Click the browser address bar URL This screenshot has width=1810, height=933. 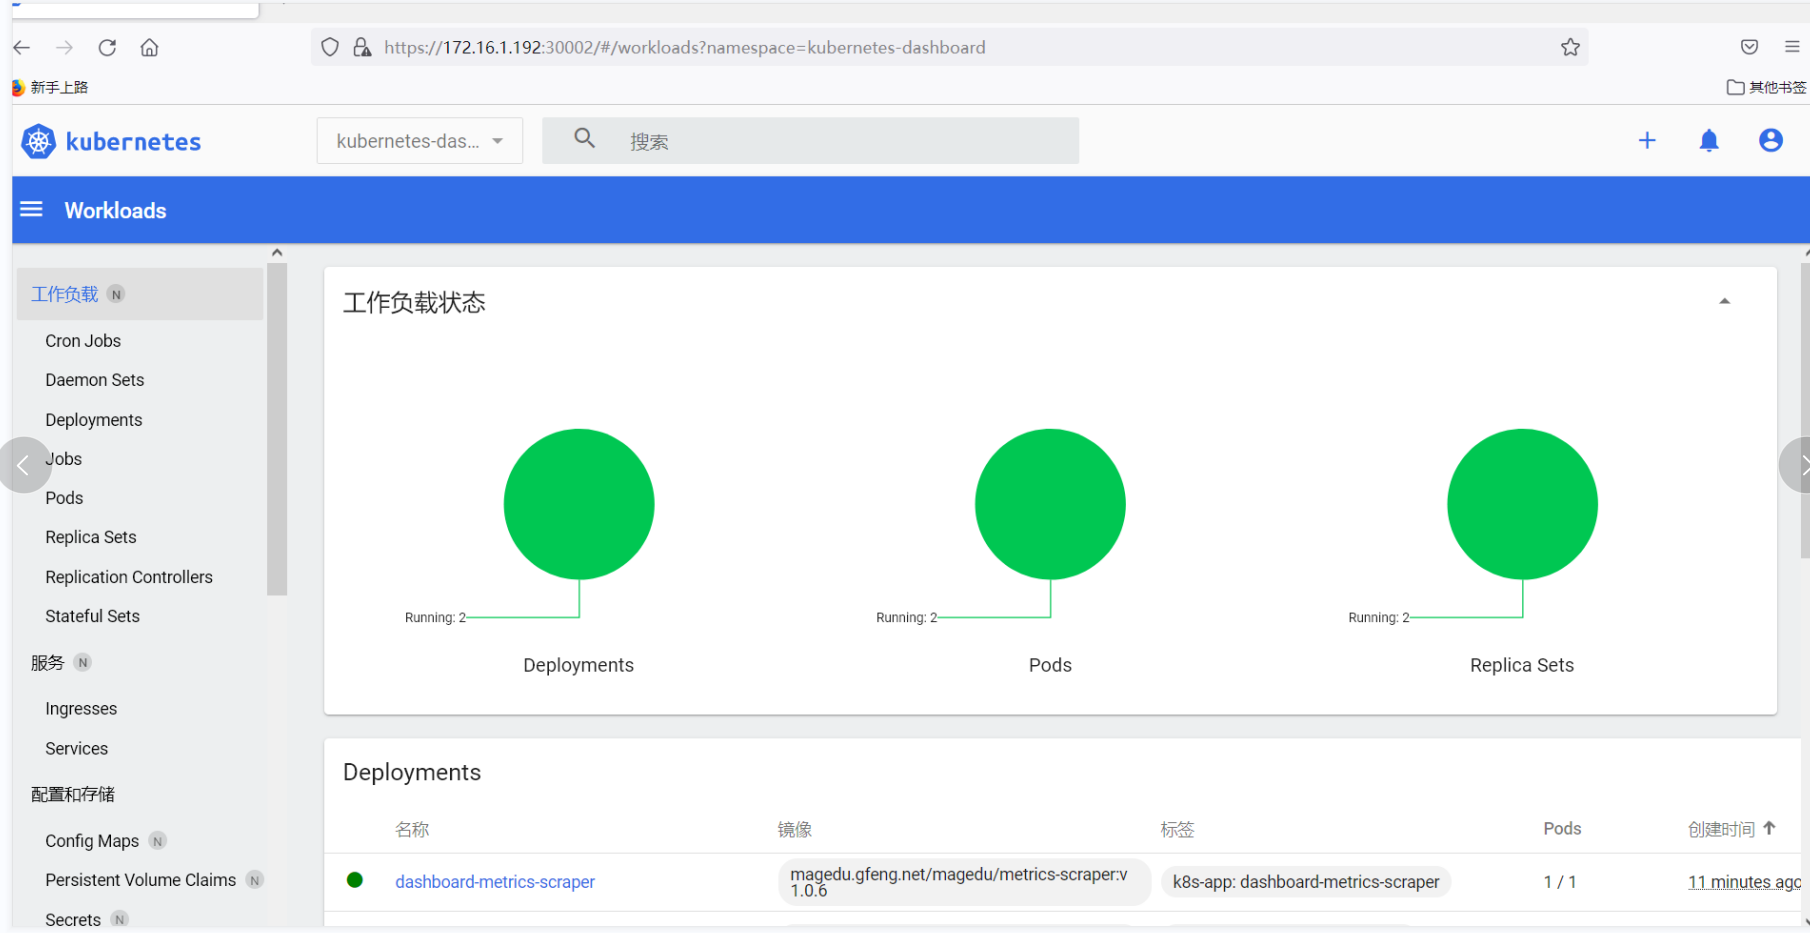685,47
